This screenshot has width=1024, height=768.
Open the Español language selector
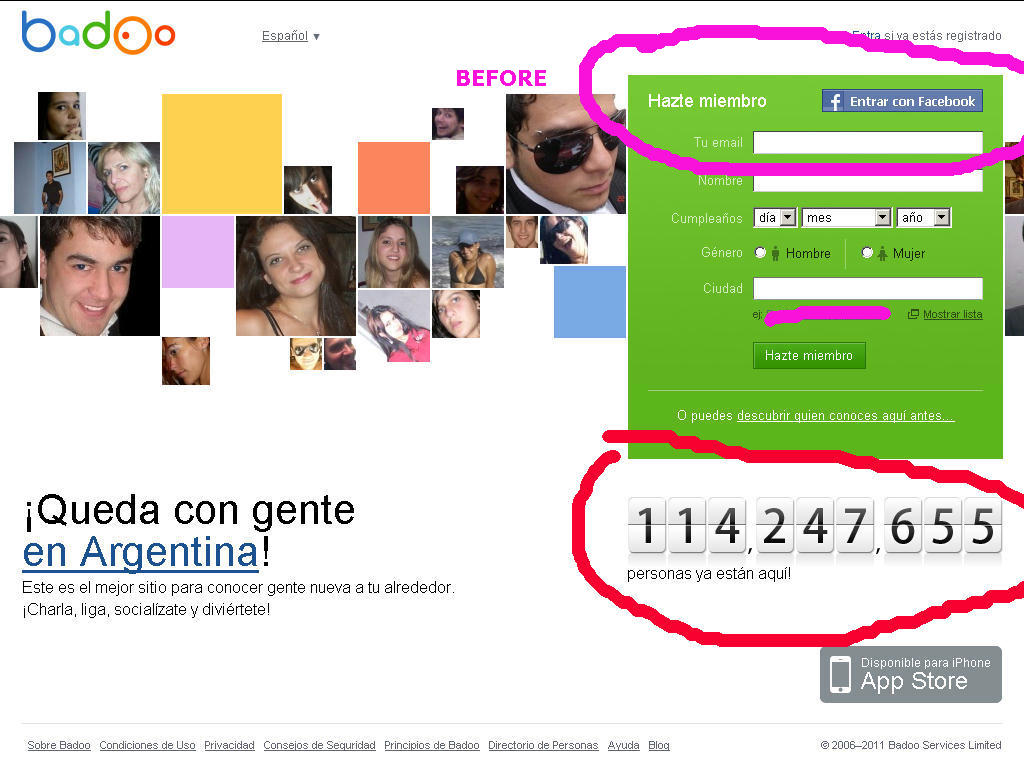coord(291,36)
